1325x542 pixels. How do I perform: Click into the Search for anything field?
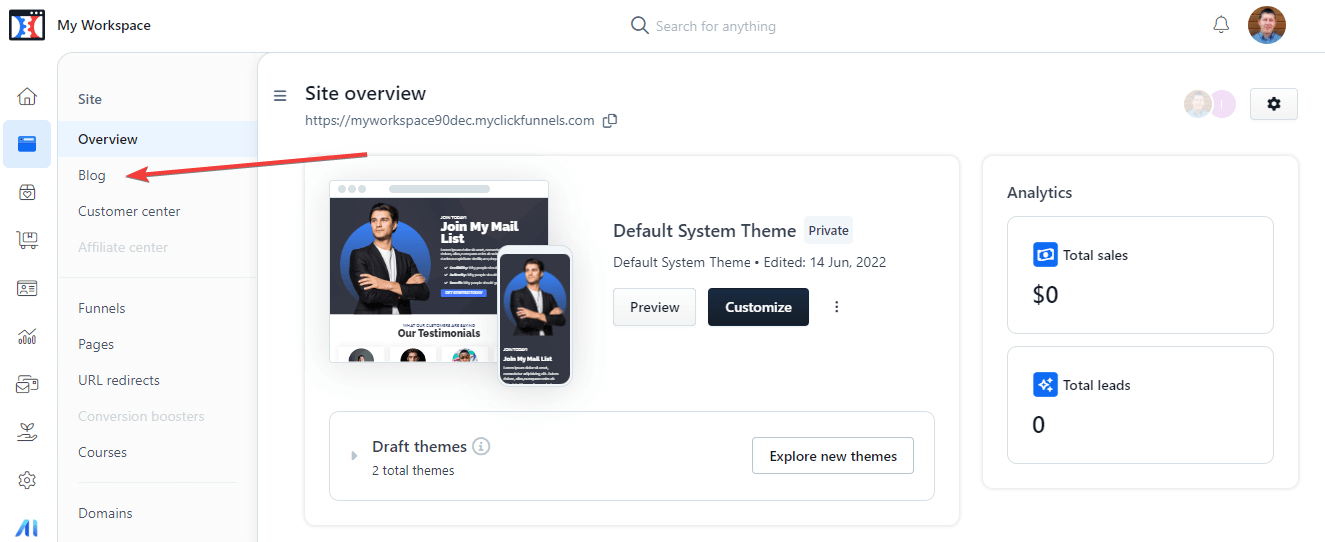[x=715, y=26]
